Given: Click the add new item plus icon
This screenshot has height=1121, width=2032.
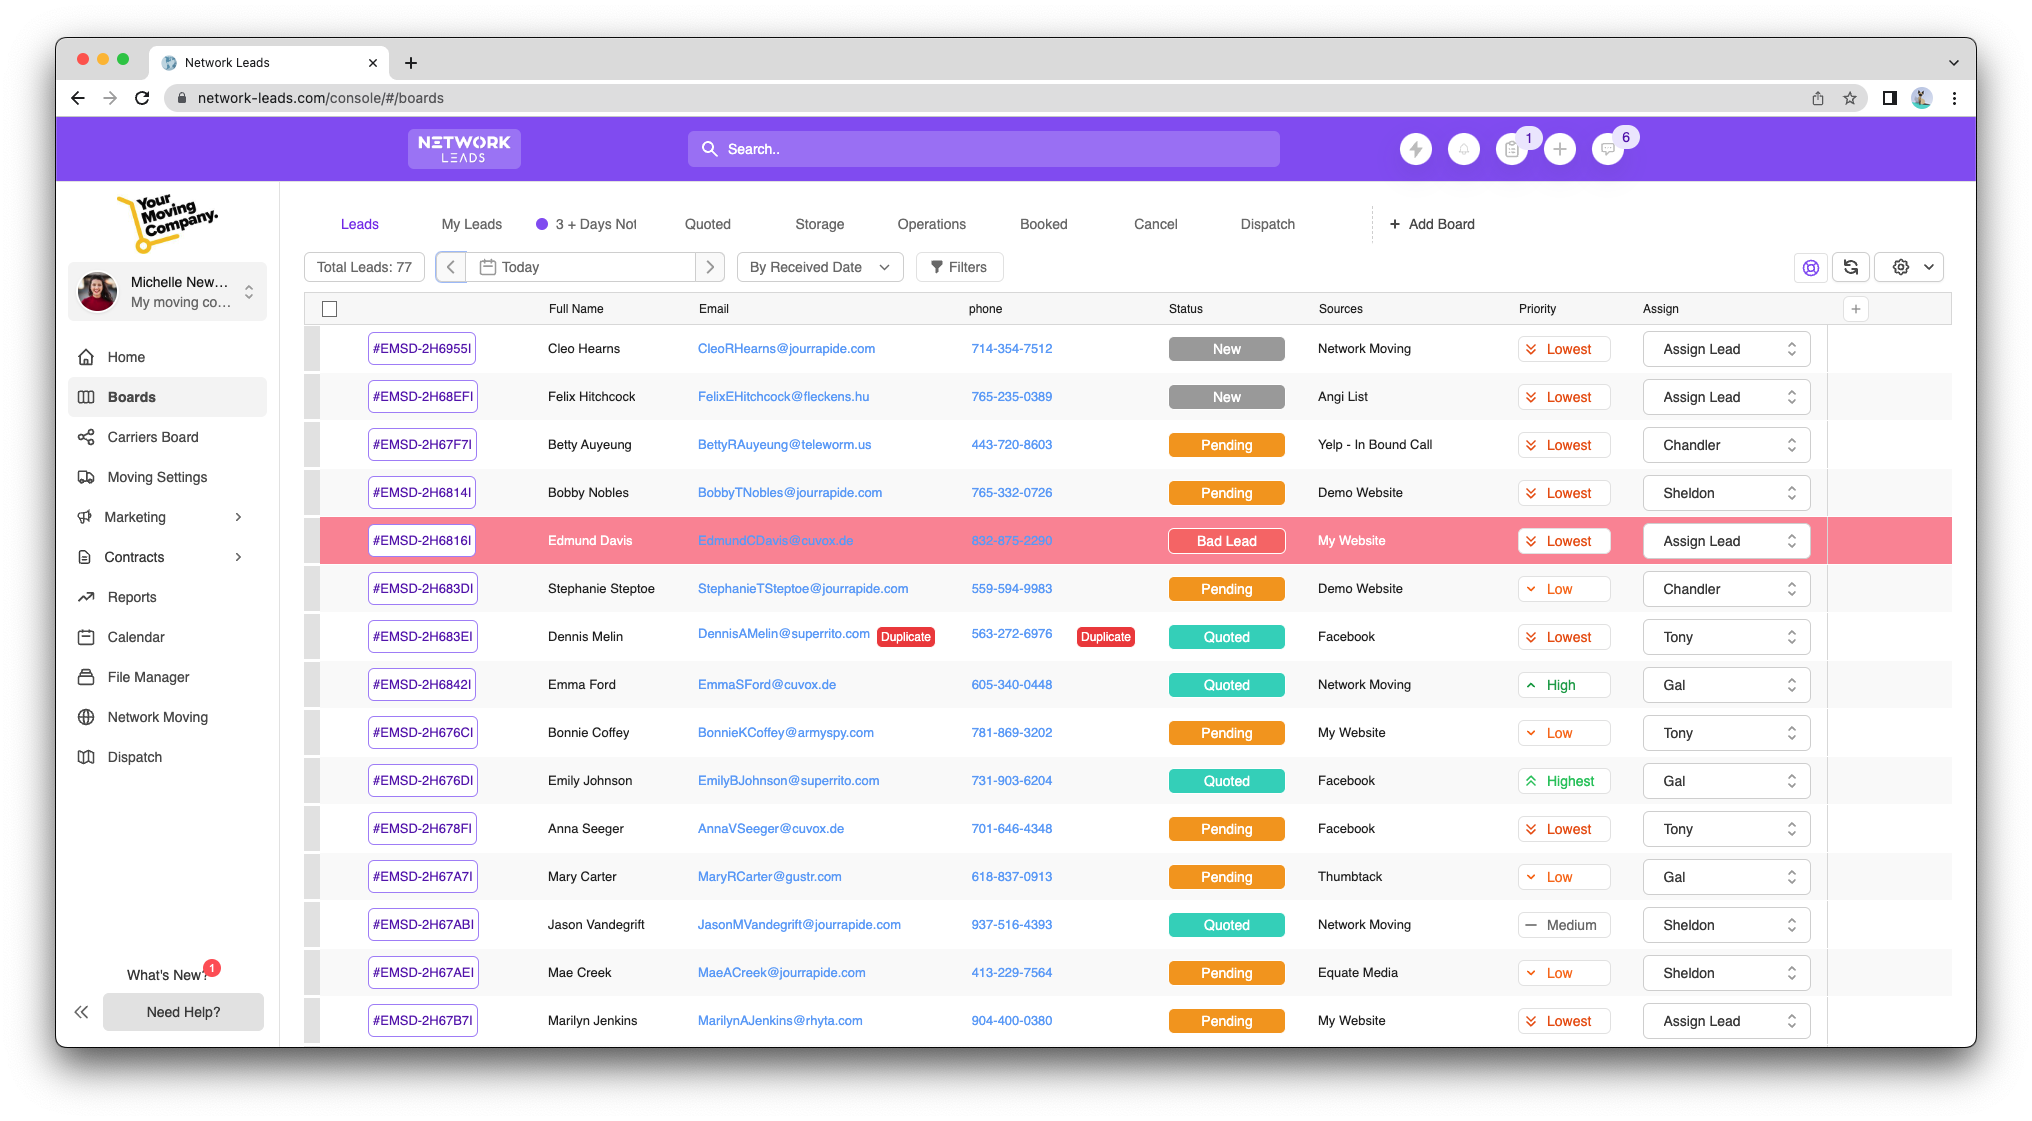Looking at the screenshot, I should pyautogui.click(x=1855, y=309).
